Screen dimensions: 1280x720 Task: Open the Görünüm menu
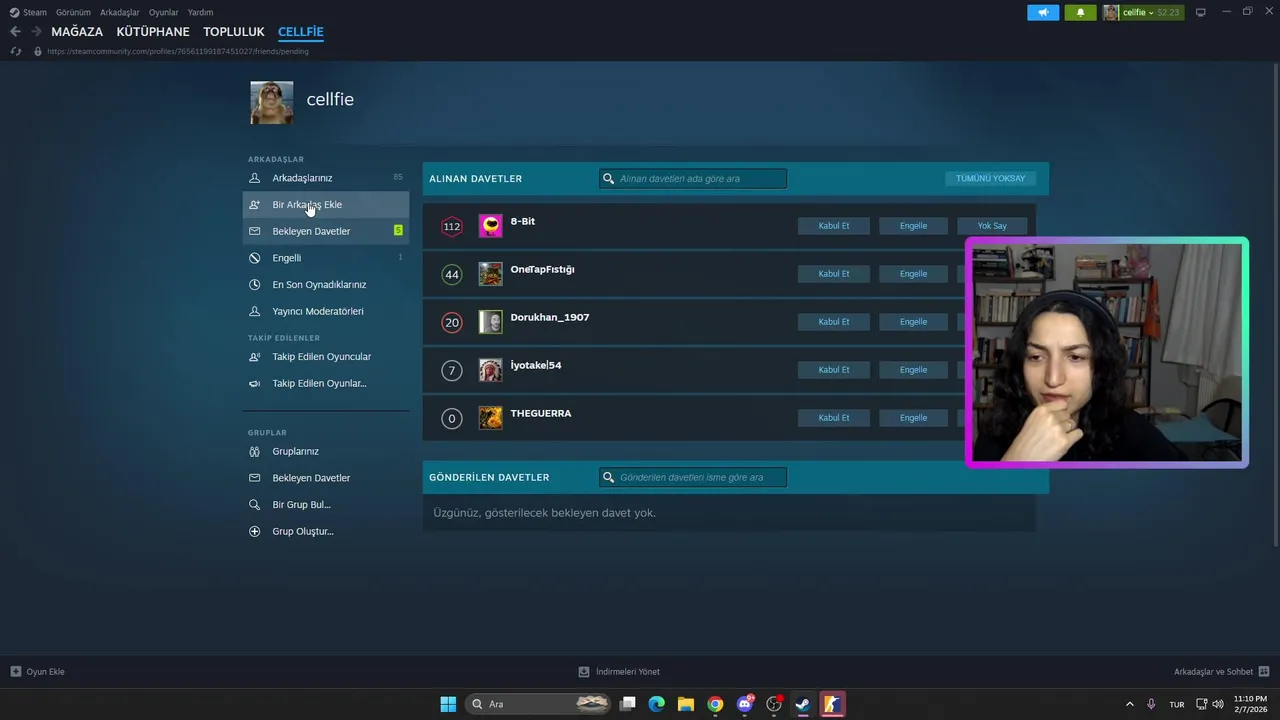tap(73, 12)
